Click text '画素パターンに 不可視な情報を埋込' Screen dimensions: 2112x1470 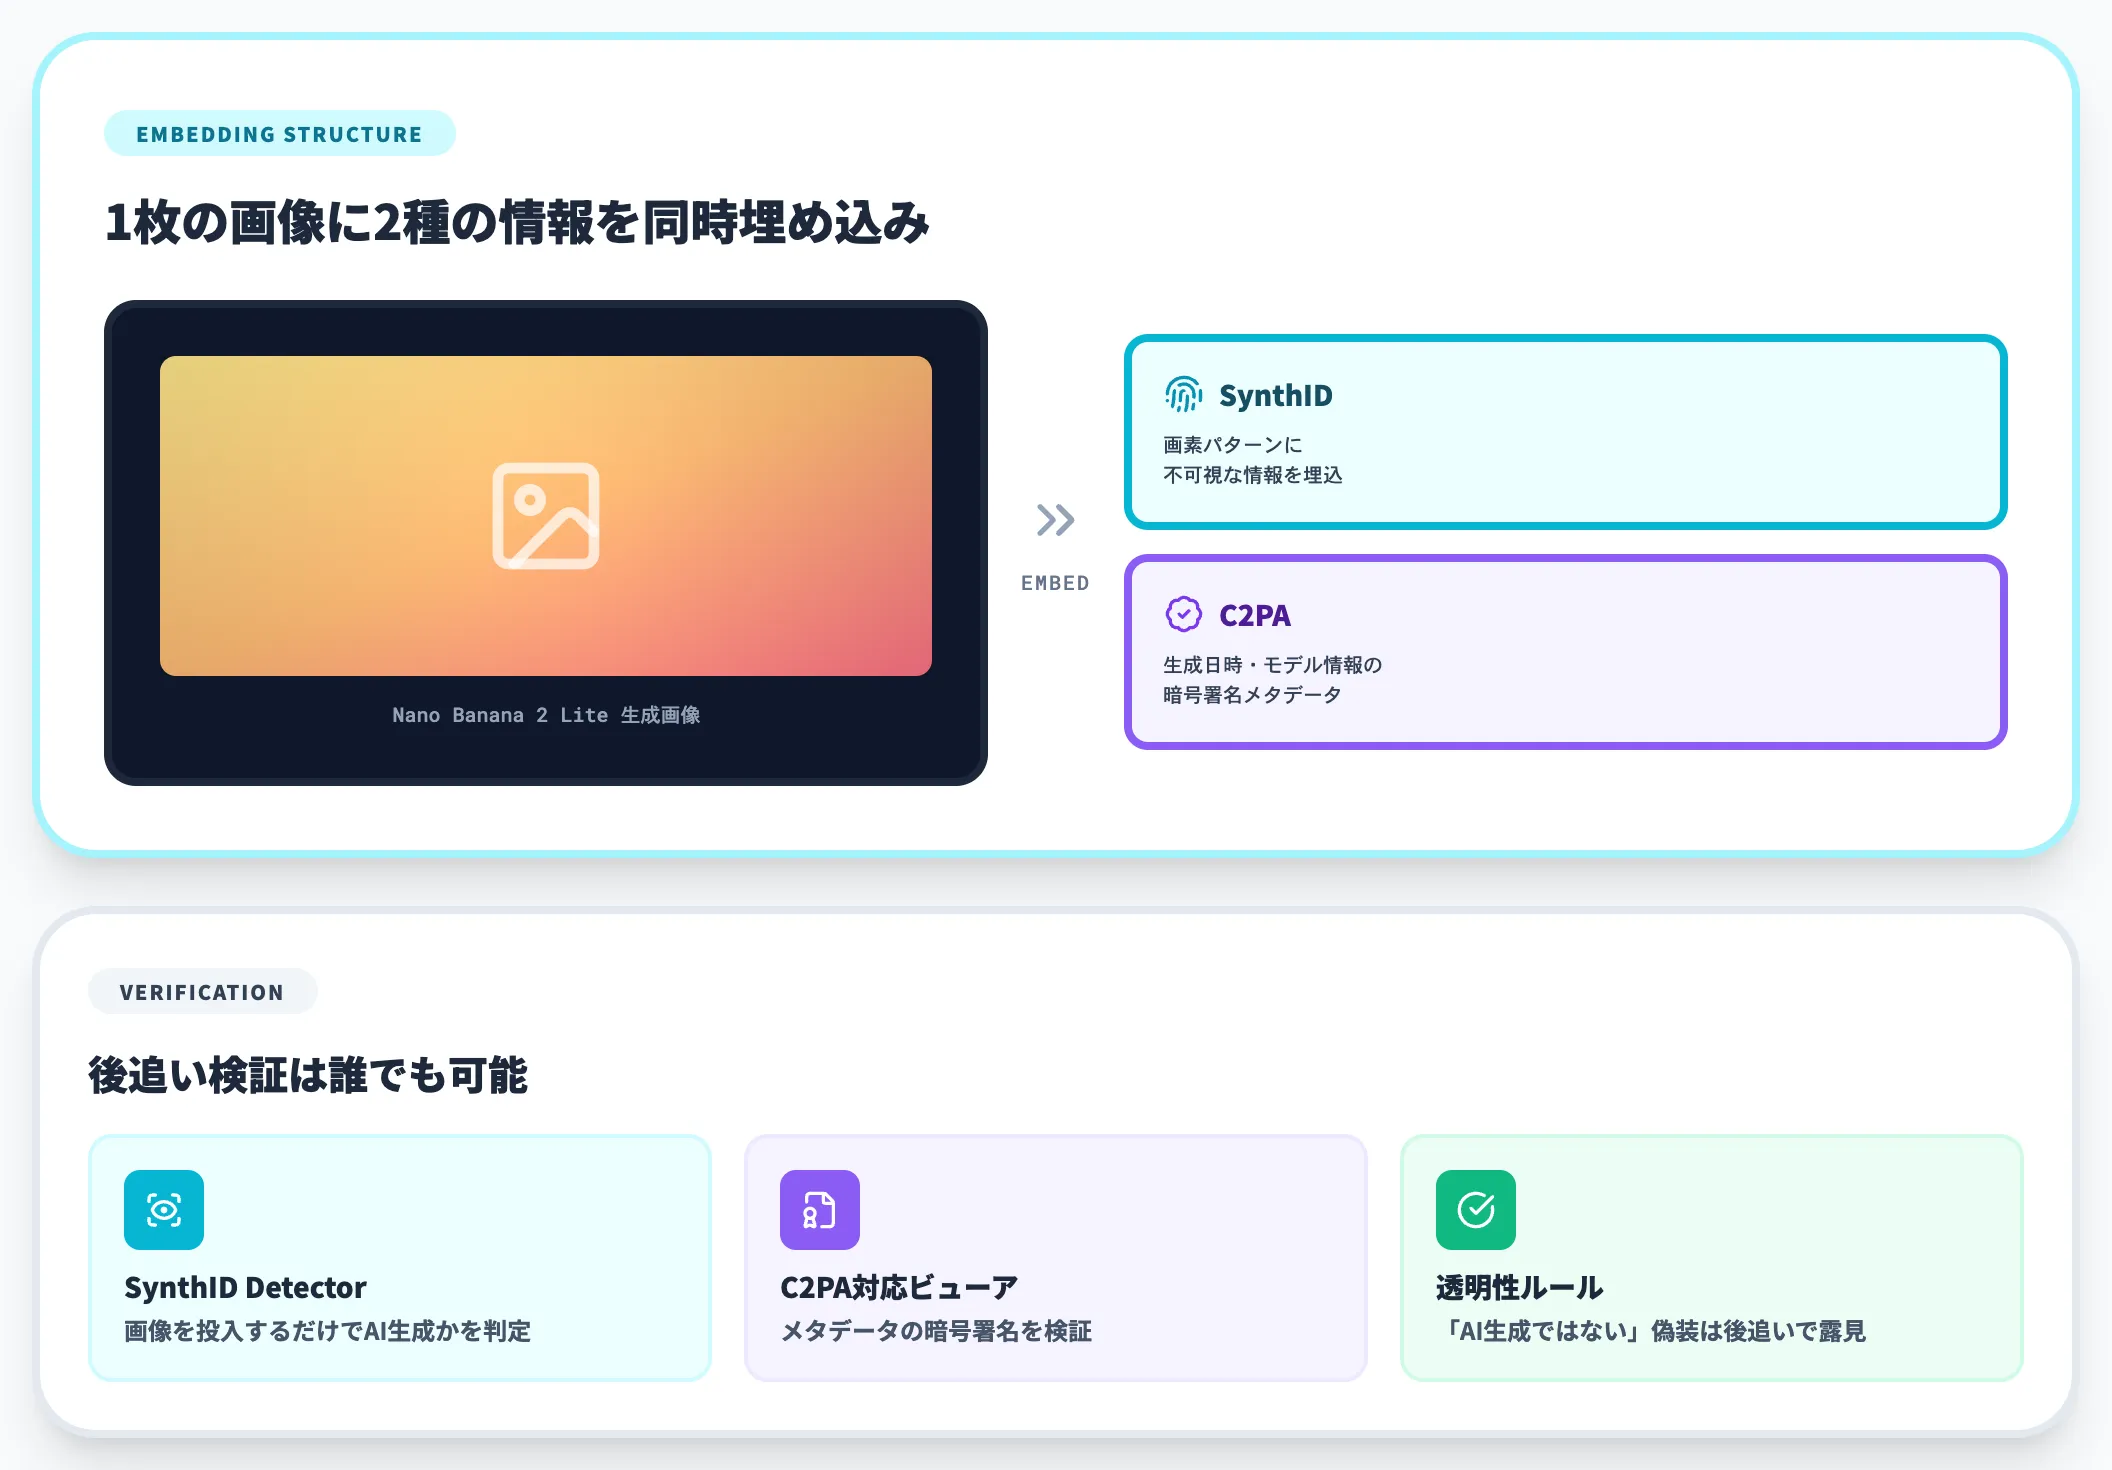pyautogui.click(x=1253, y=460)
